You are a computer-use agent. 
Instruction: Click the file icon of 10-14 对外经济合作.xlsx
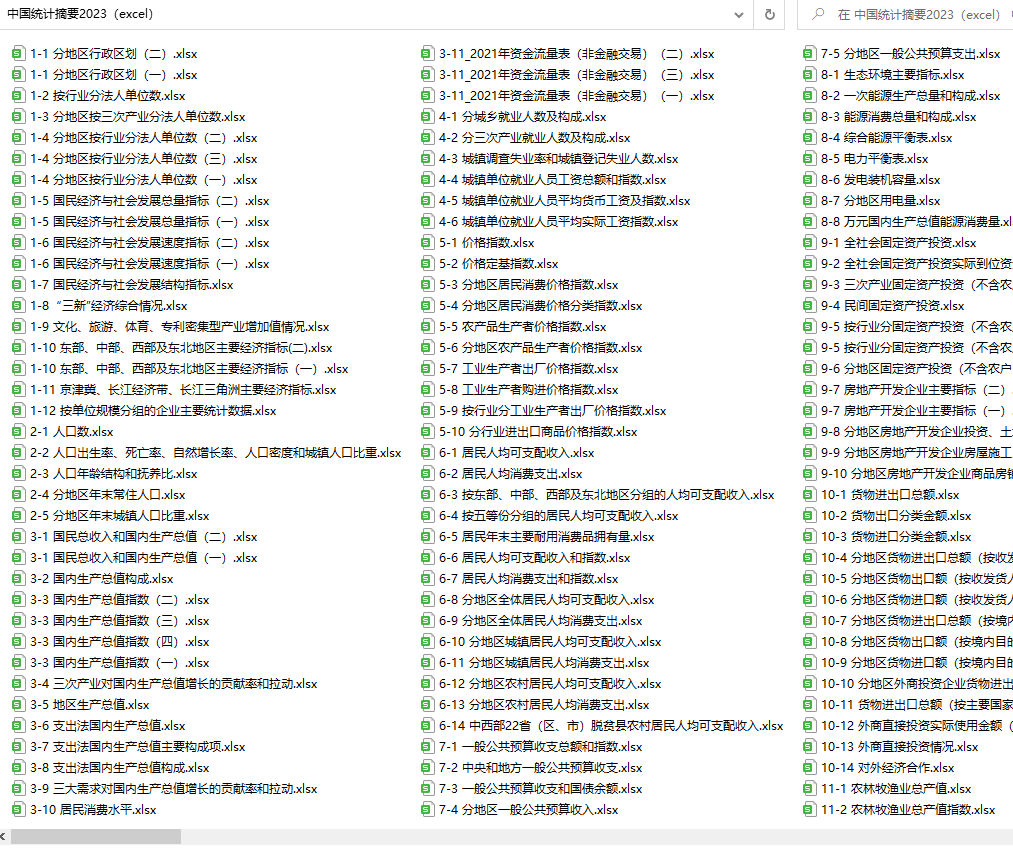click(809, 767)
